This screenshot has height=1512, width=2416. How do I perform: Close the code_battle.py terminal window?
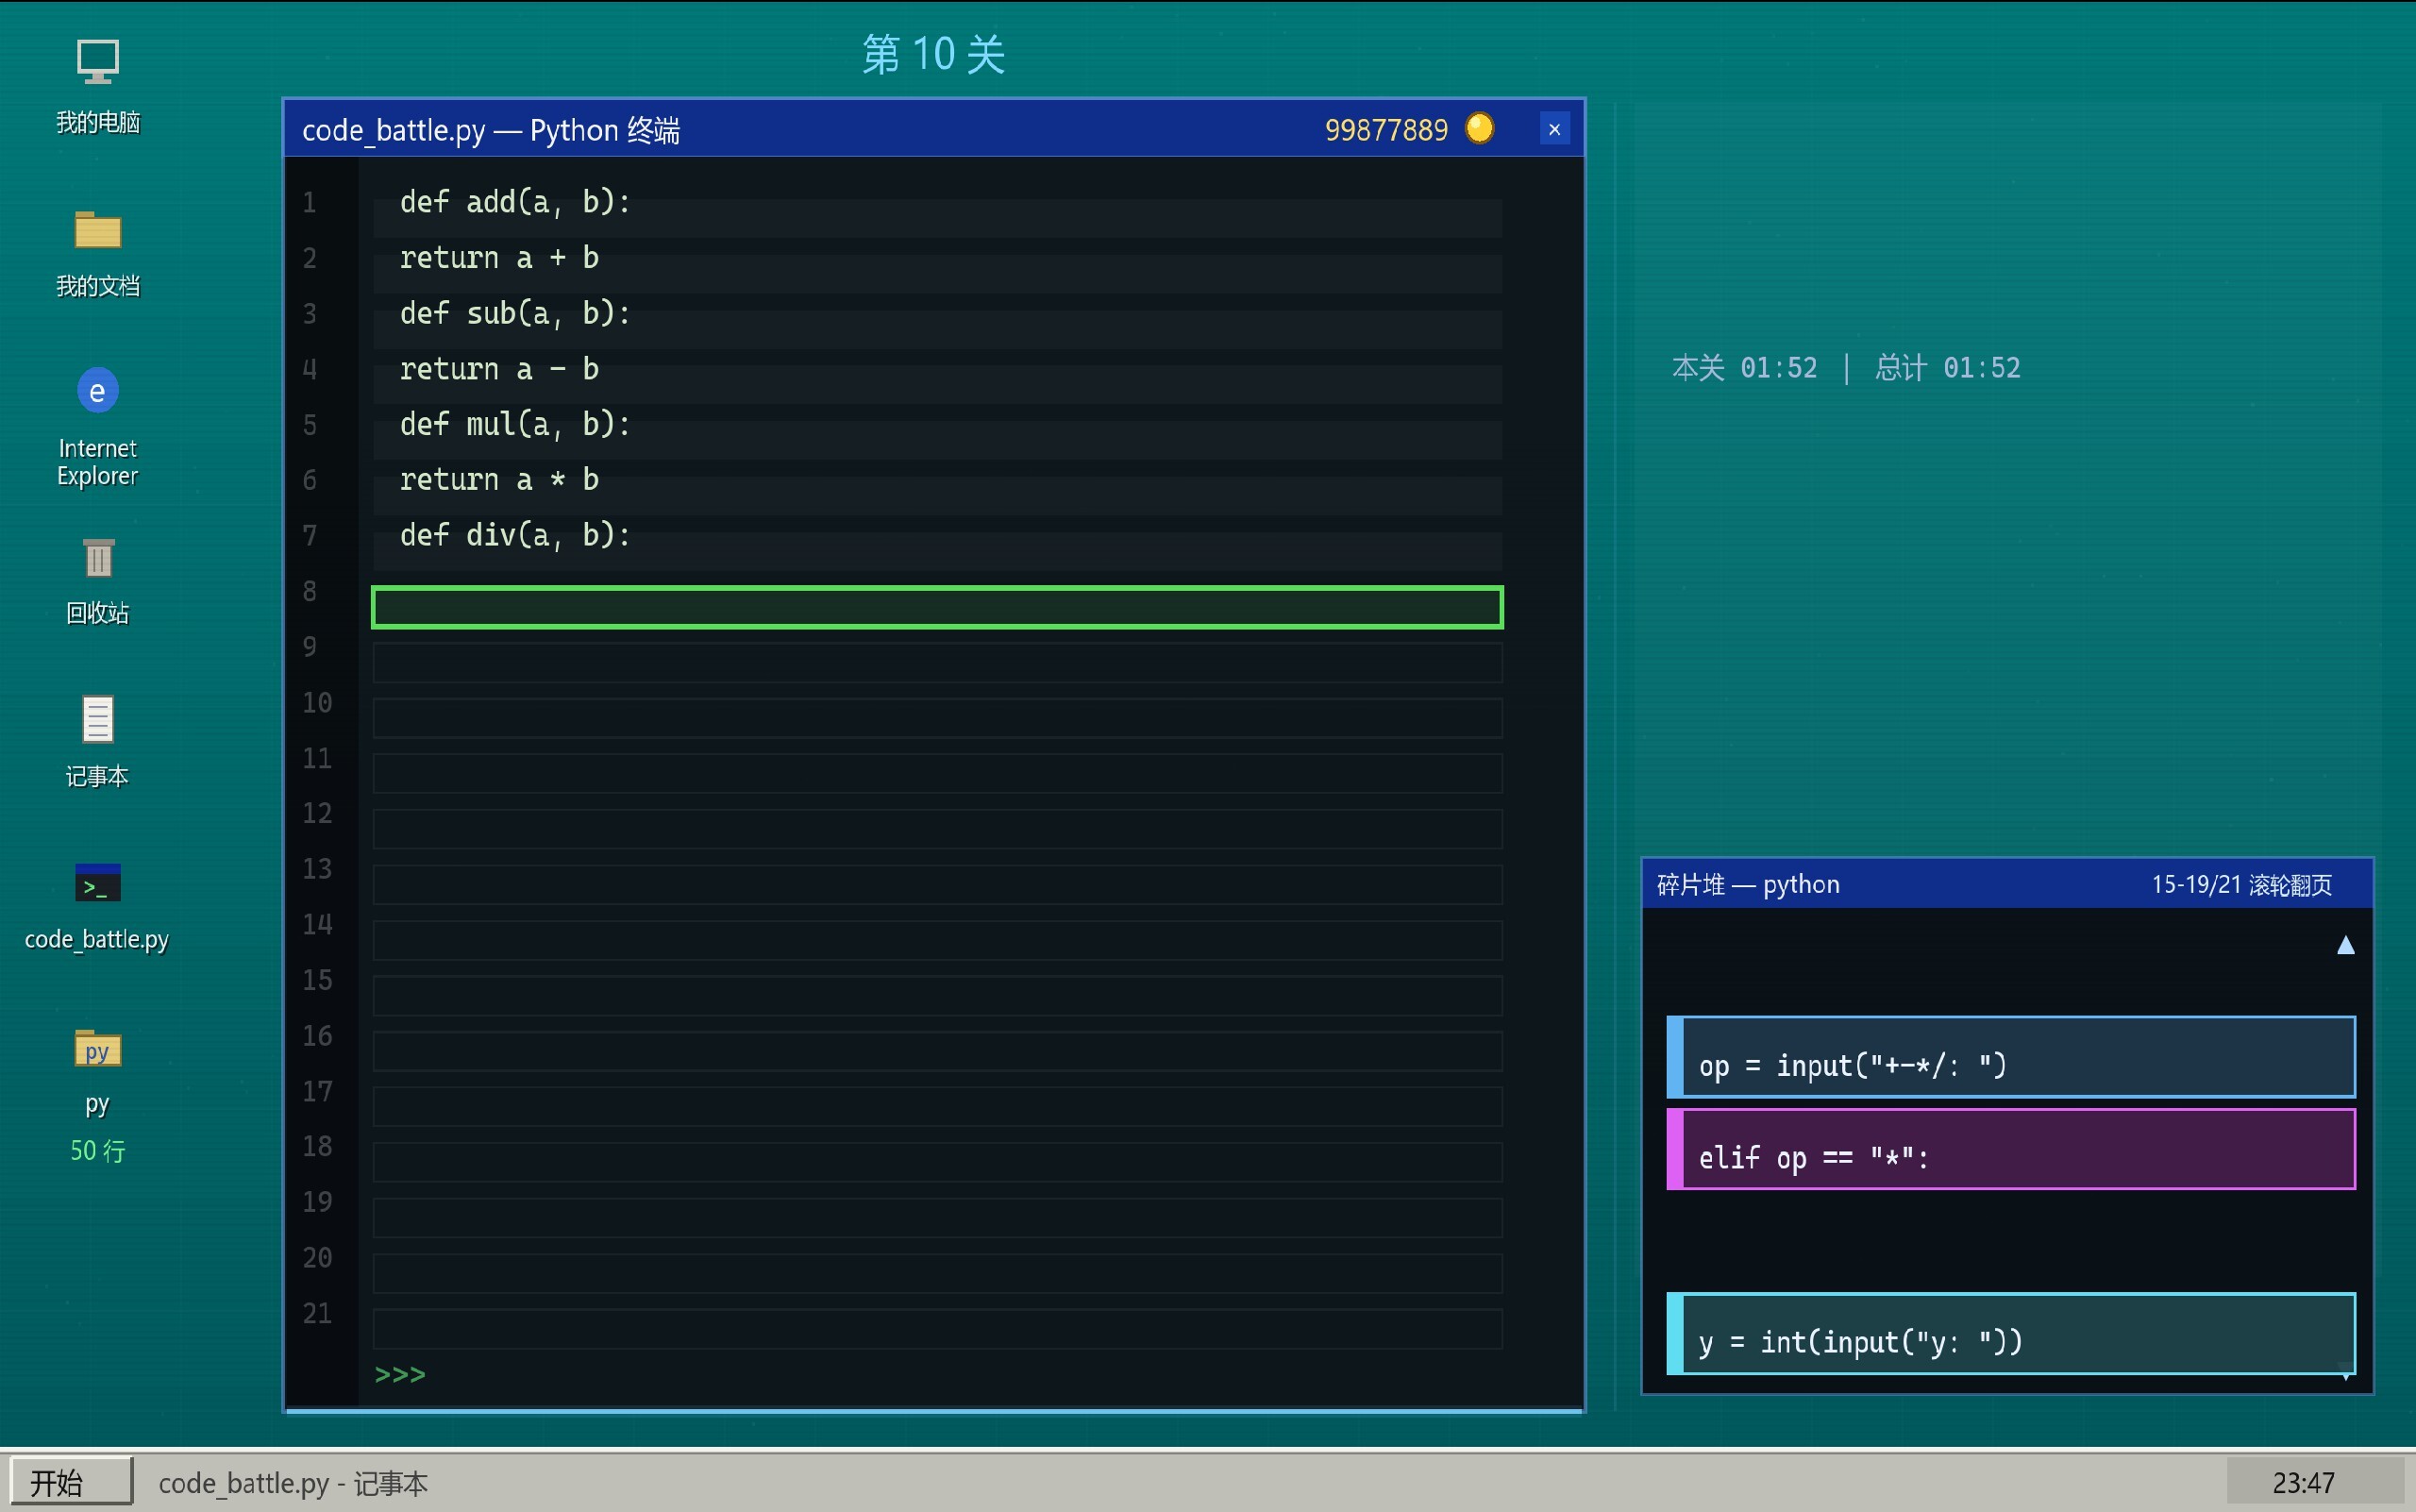point(1554,129)
